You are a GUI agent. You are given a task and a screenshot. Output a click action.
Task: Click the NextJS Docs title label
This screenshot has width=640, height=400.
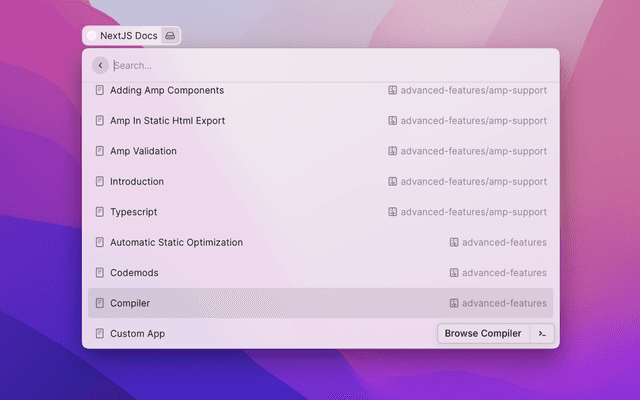(128, 36)
